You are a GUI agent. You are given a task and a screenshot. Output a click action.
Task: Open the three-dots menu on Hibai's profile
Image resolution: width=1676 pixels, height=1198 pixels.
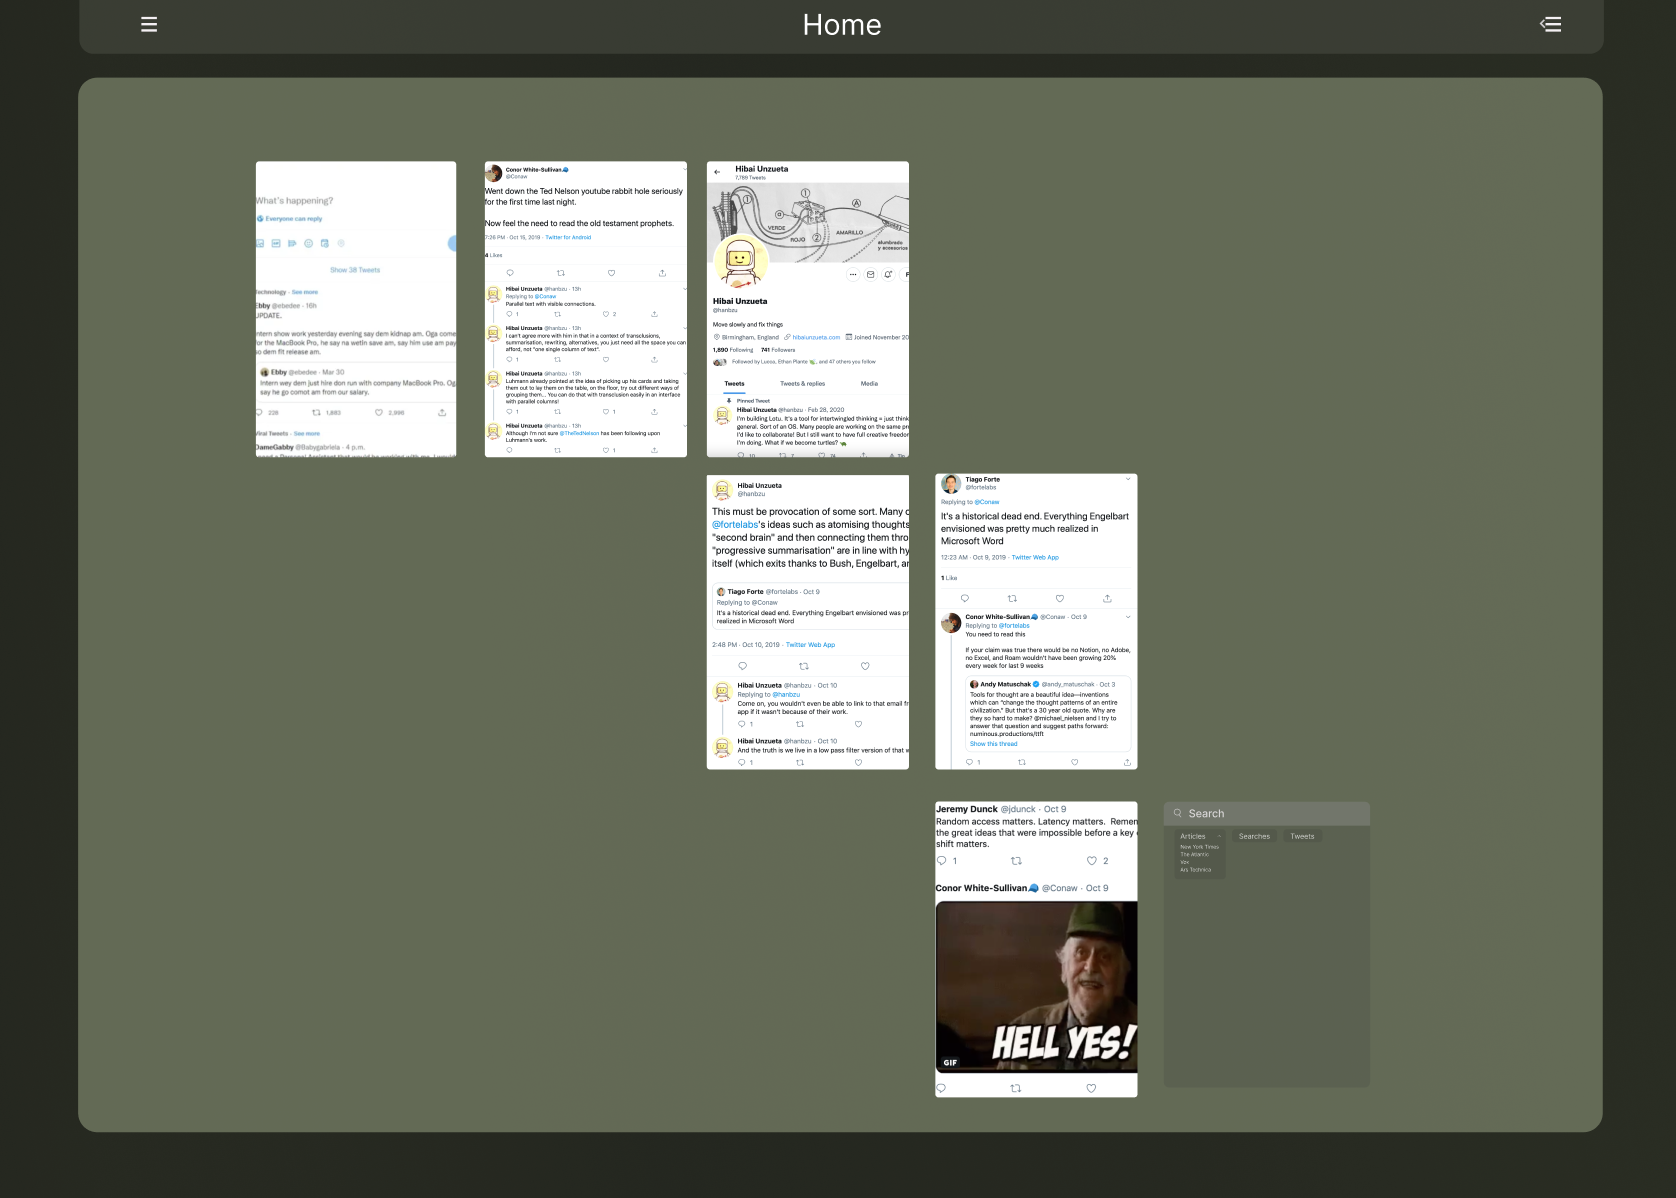pyautogui.click(x=853, y=274)
